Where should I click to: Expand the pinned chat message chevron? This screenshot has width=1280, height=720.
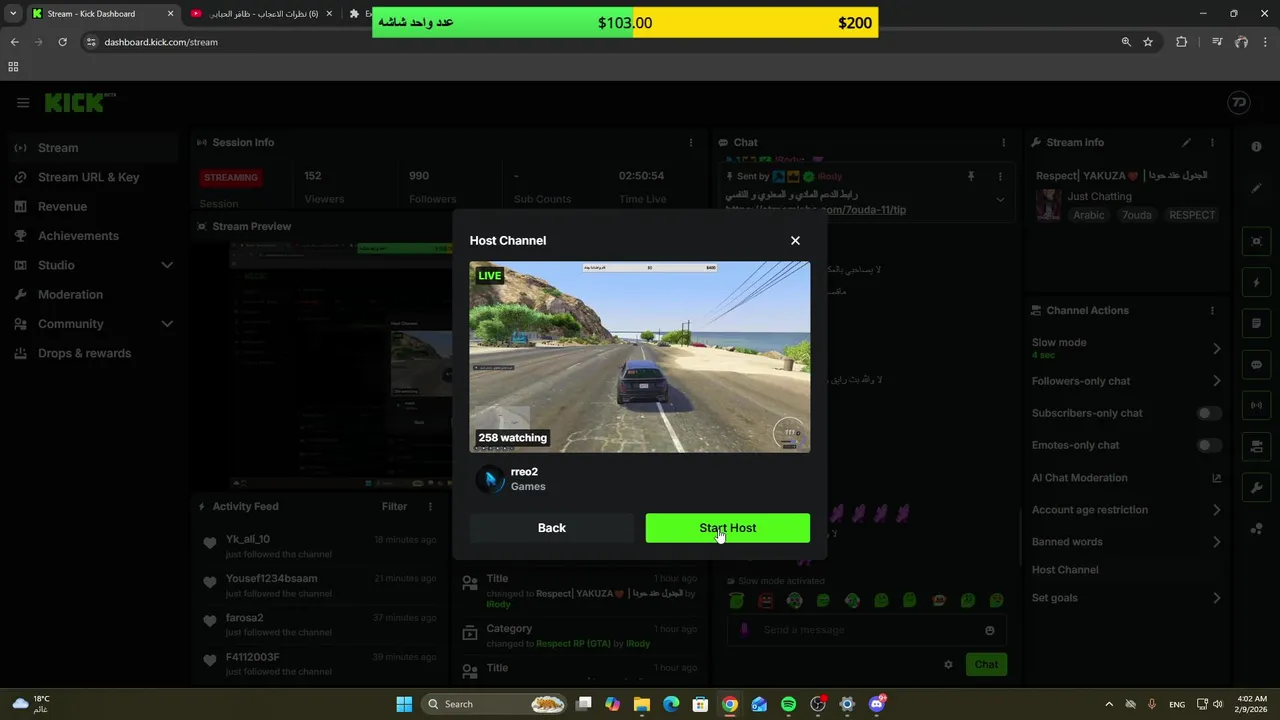[x=1000, y=199]
